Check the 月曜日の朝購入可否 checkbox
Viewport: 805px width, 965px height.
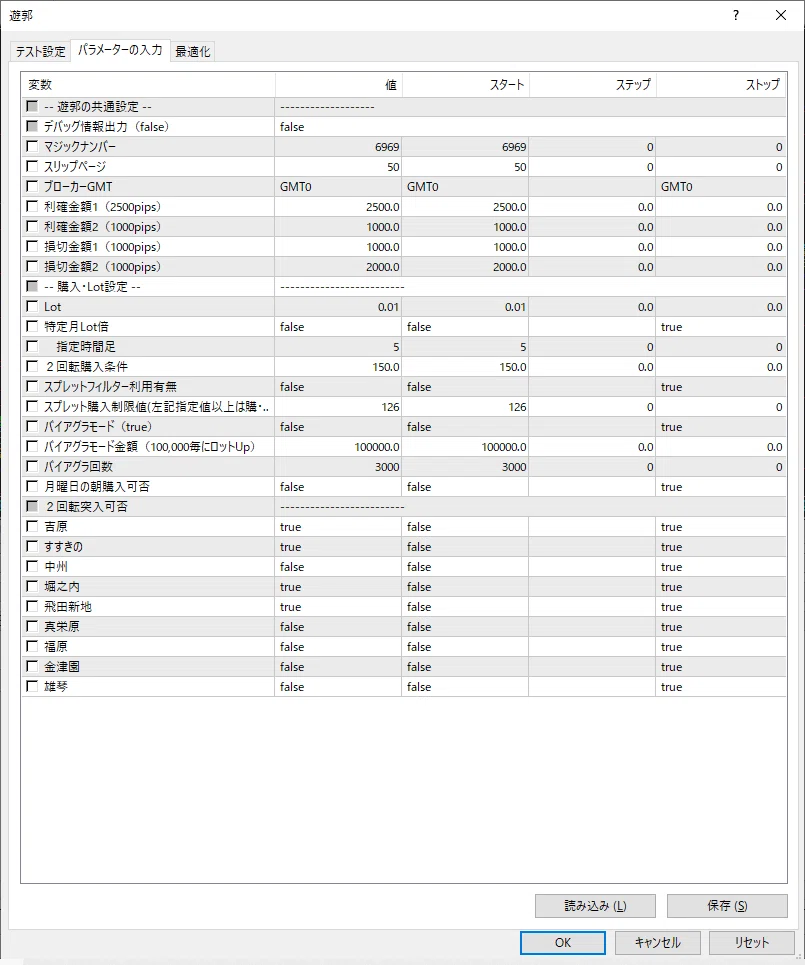33,486
